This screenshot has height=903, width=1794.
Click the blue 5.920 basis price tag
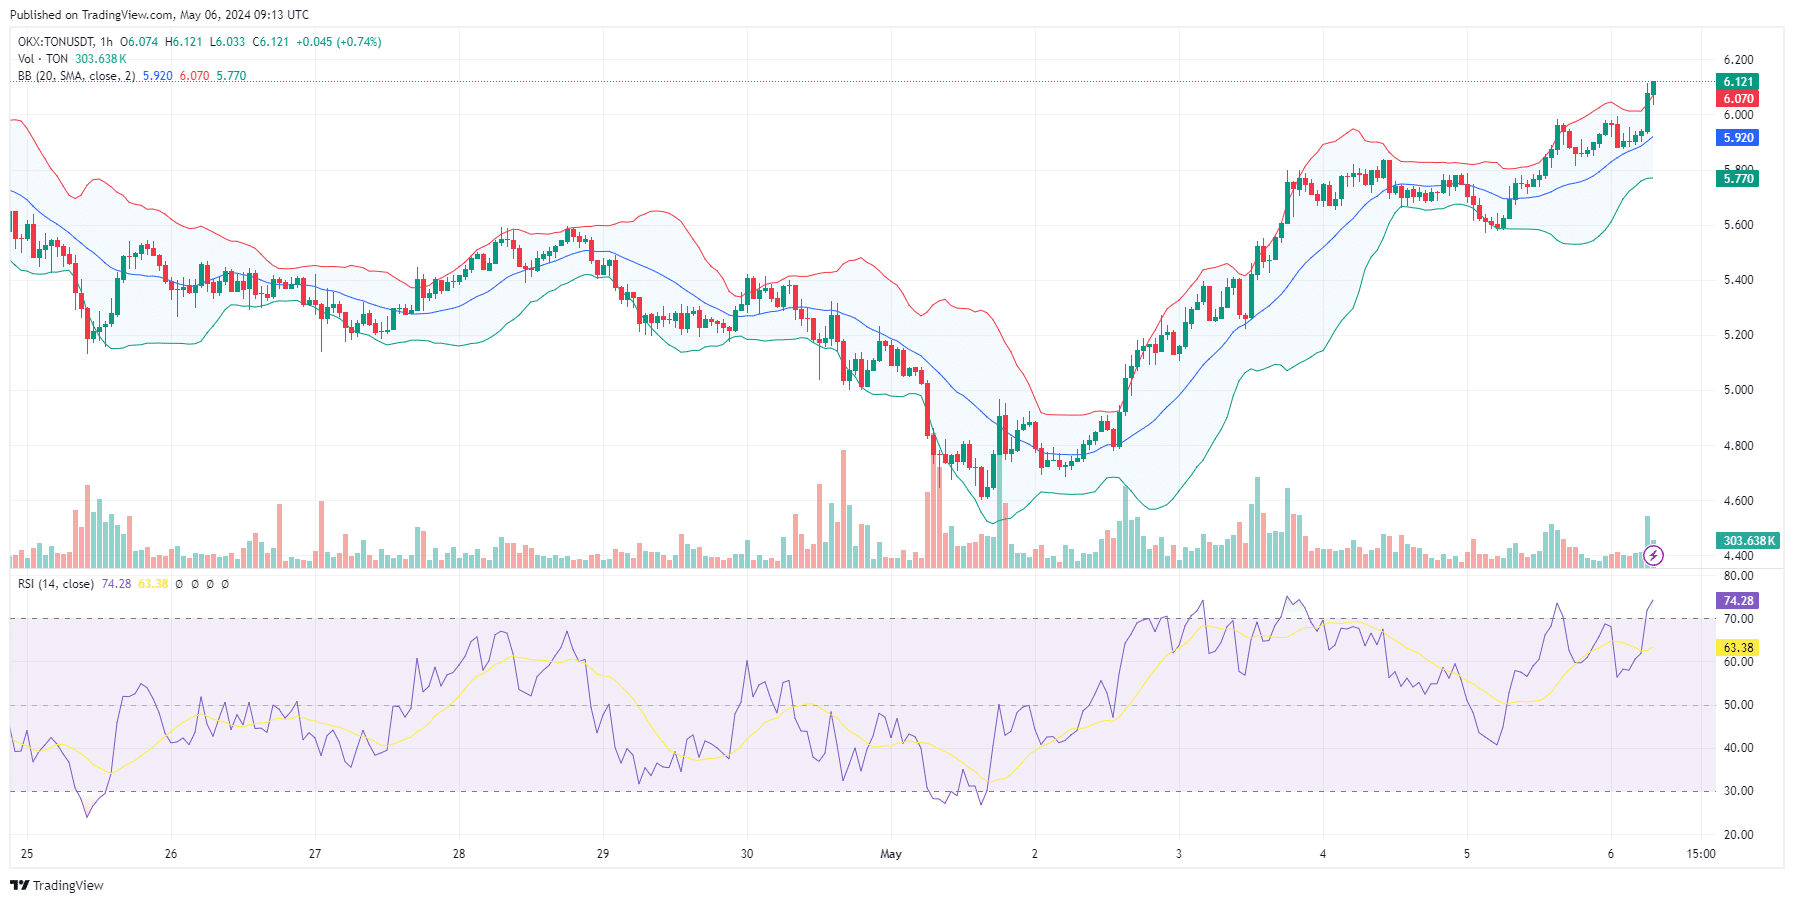coord(1738,138)
